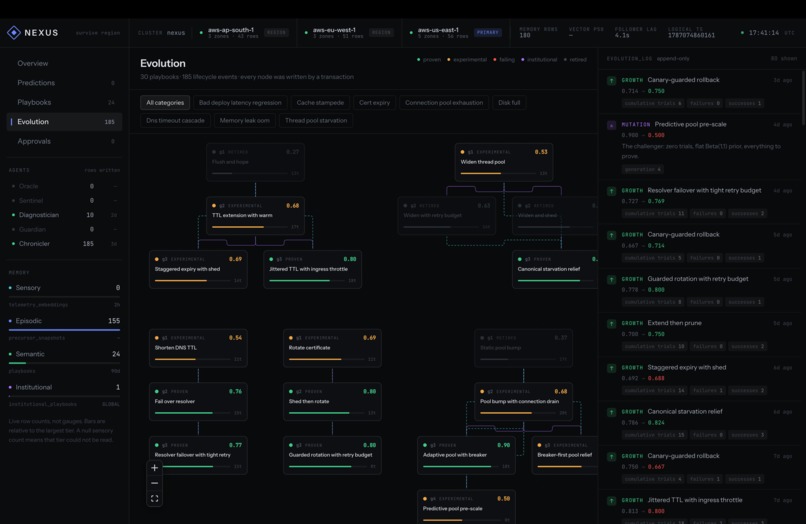Open the Overview page
The width and height of the screenshot is (806, 524).
point(64,63)
